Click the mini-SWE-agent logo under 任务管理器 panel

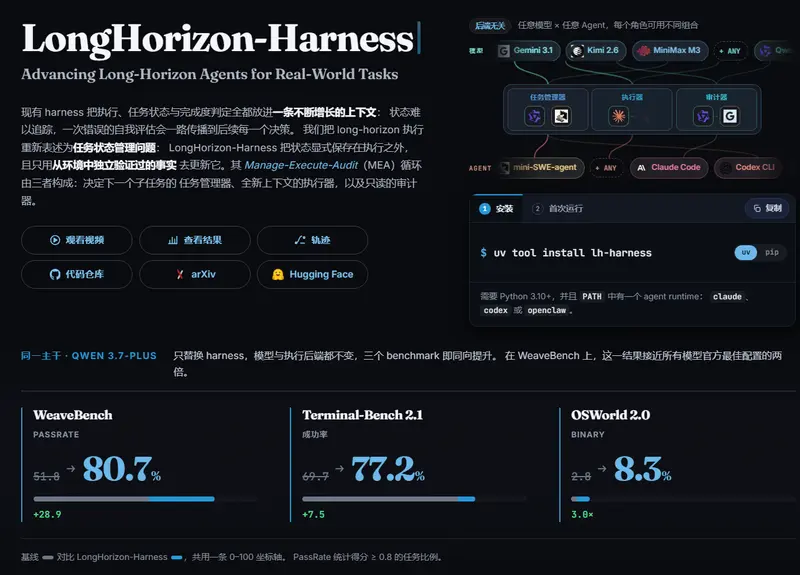[561, 116]
